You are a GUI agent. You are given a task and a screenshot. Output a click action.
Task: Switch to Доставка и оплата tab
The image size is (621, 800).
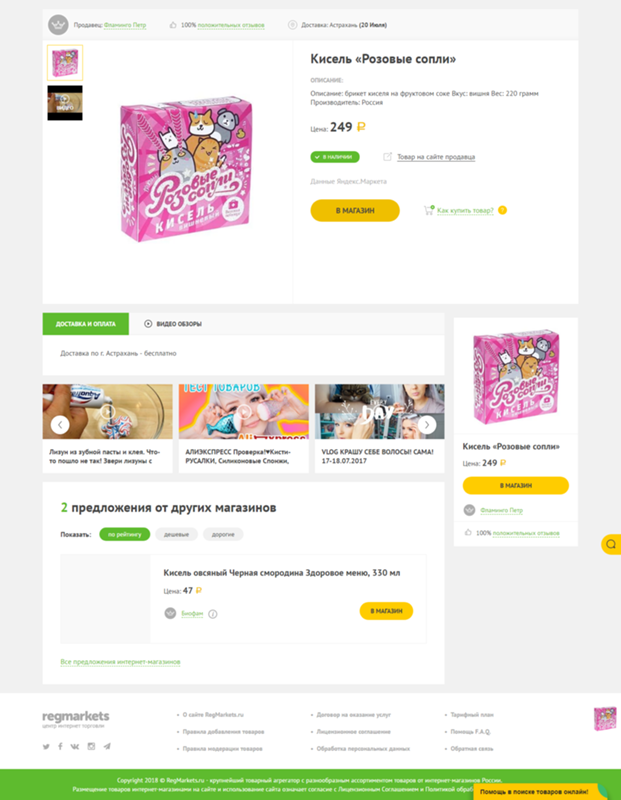pyautogui.click(x=86, y=324)
